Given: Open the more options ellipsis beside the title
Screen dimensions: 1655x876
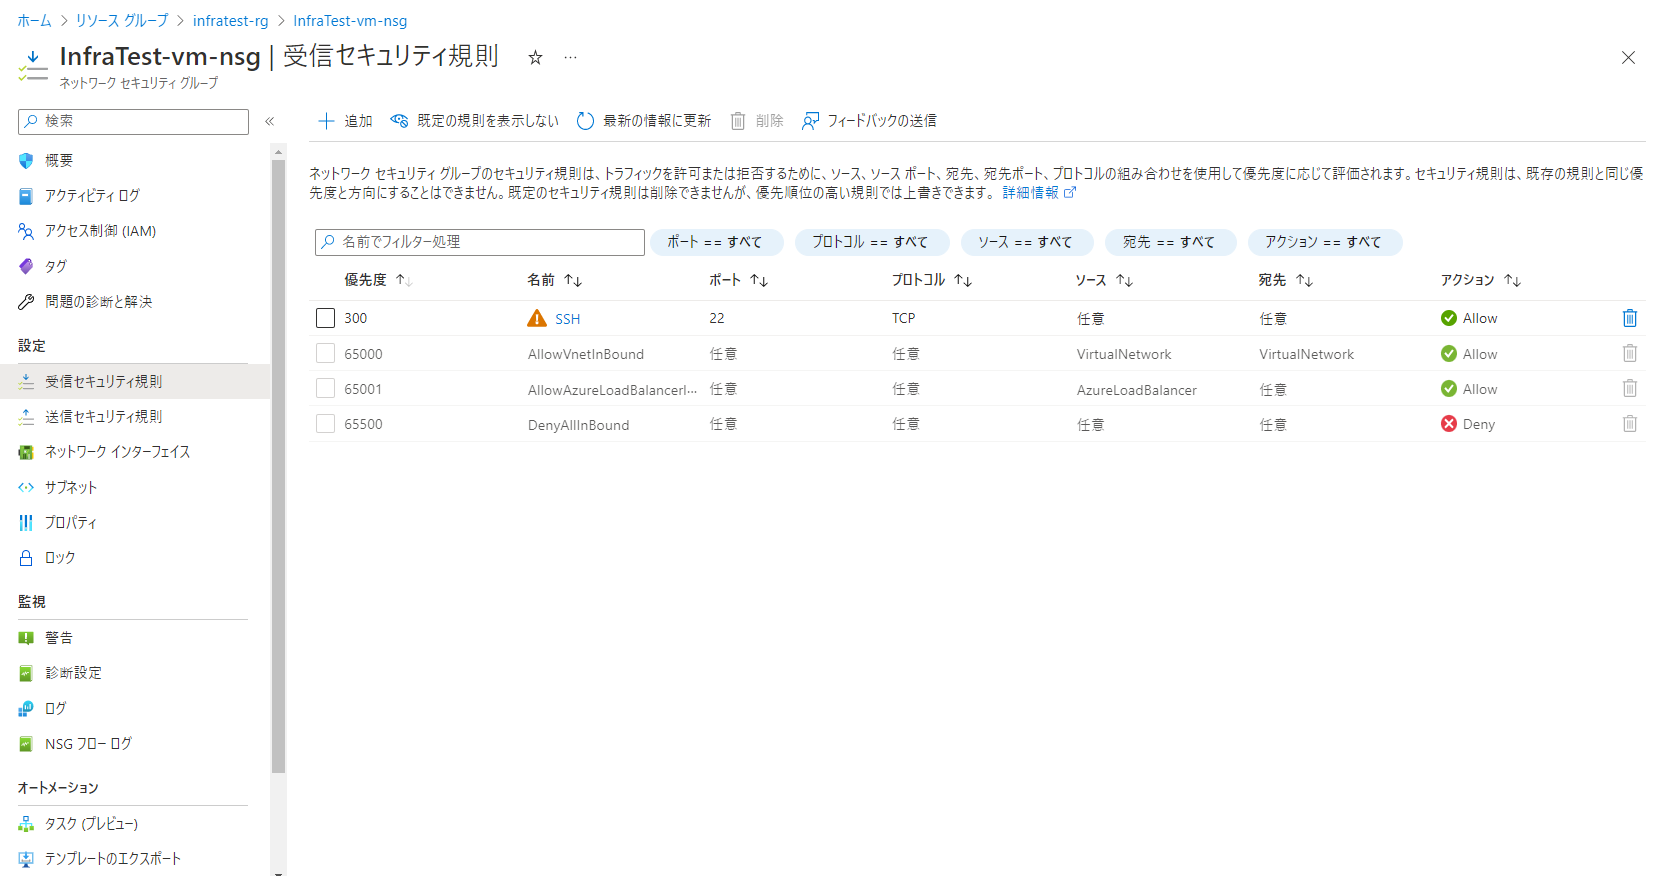Looking at the screenshot, I should pyautogui.click(x=570, y=58).
